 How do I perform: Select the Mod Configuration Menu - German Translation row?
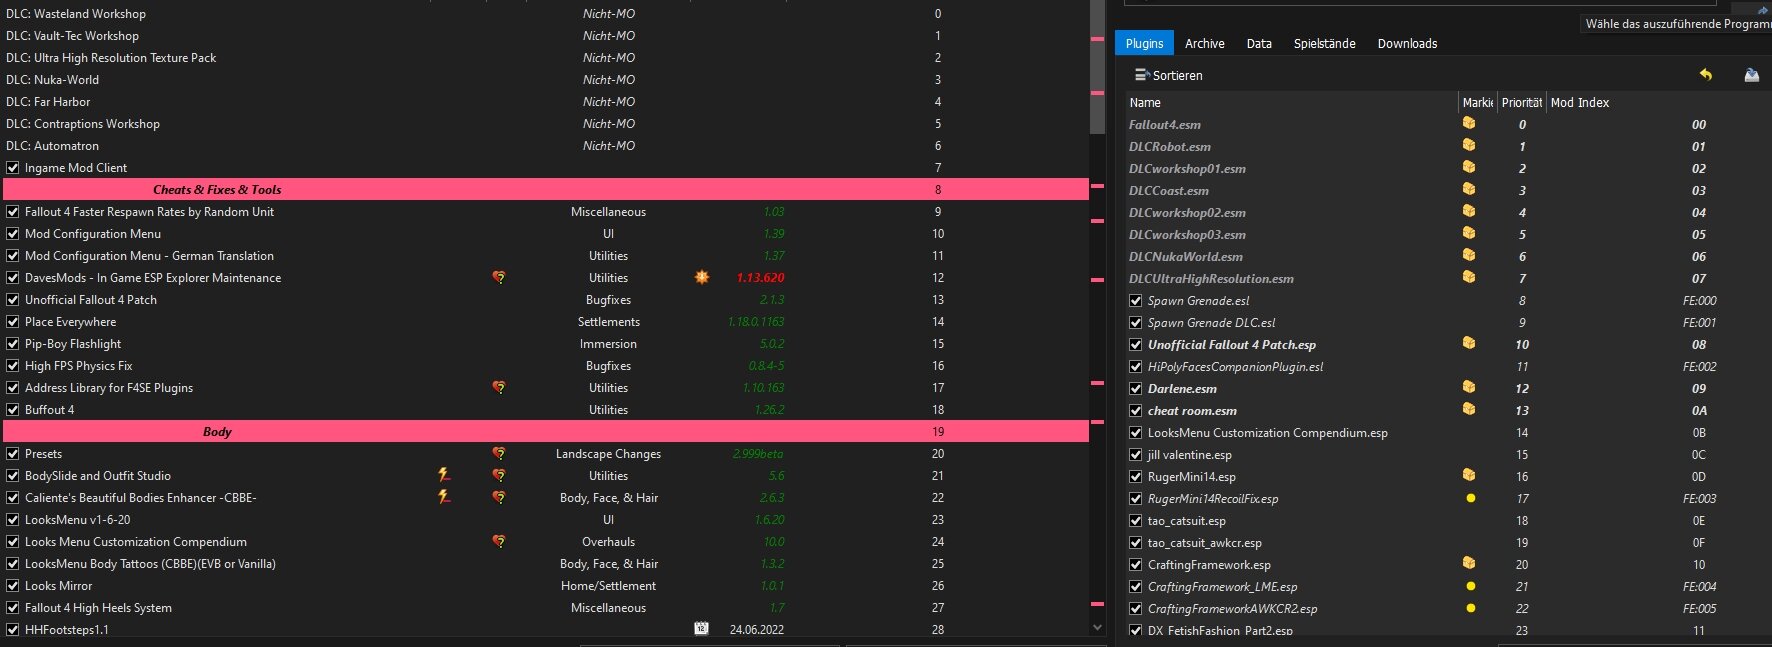tap(546, 256)
